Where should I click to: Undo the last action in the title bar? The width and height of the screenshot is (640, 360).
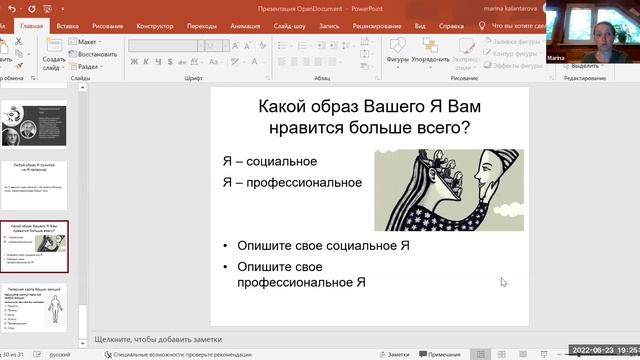point(11,9)
